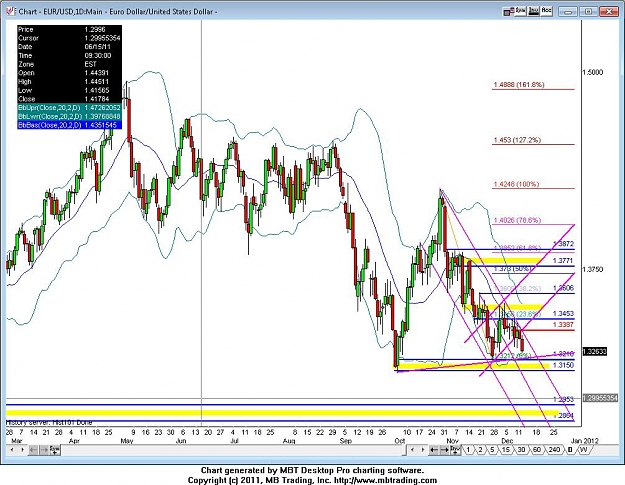Click the 1.5000 price axis label

coord(593,72)
